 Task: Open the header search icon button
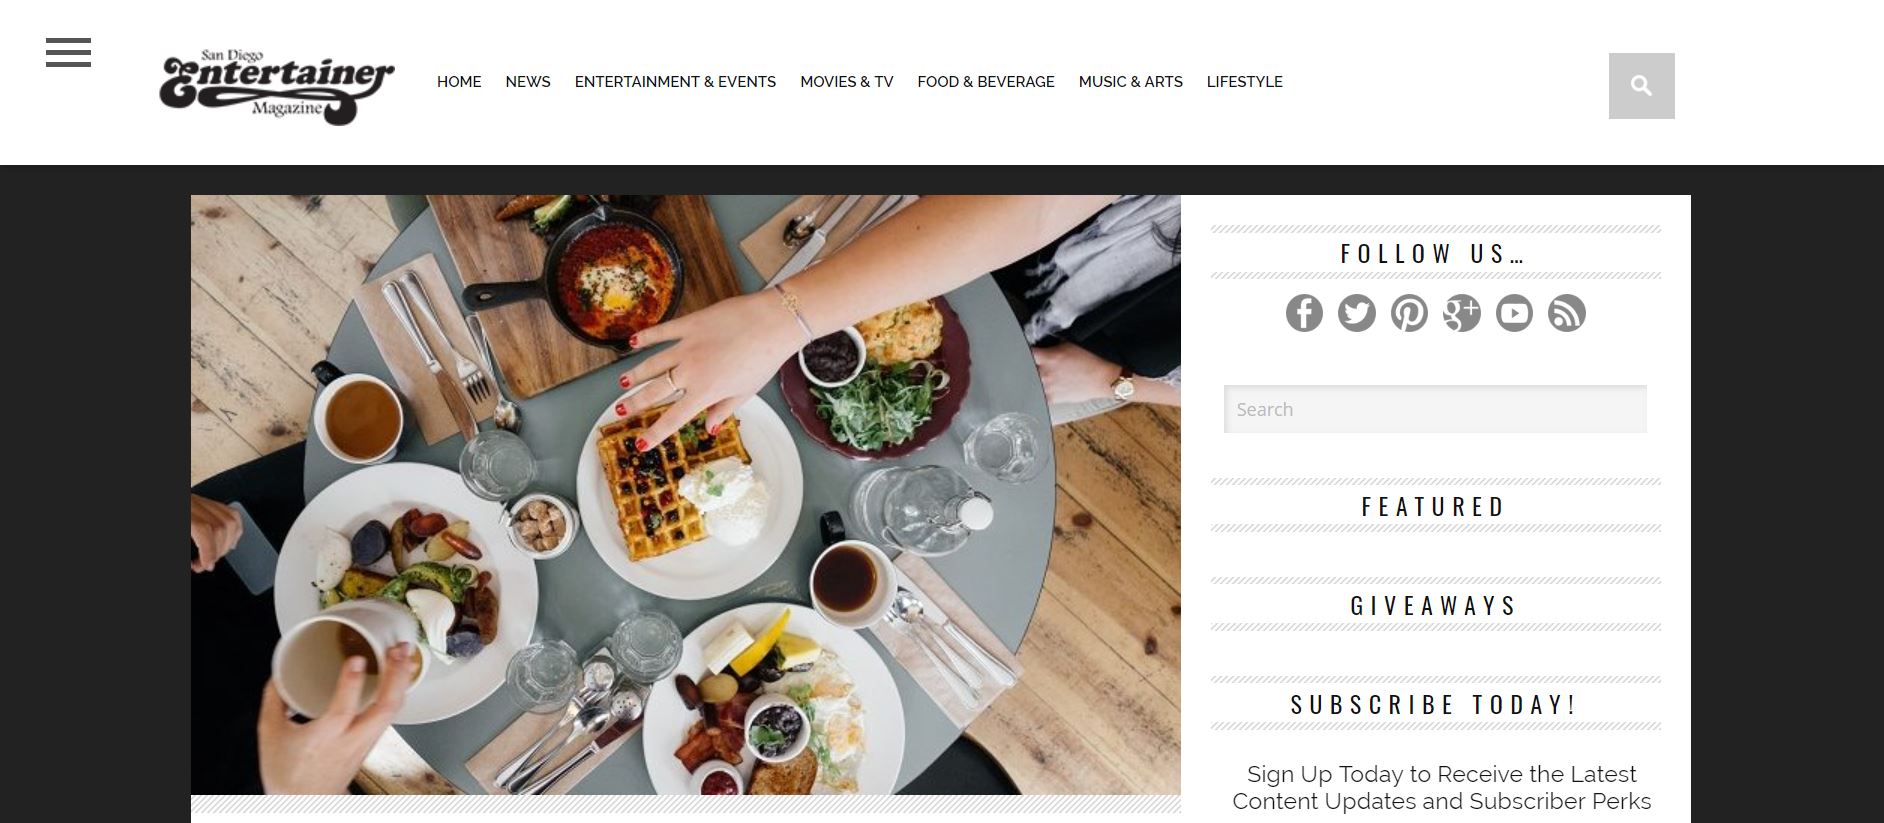click(x=1641, y=86)
